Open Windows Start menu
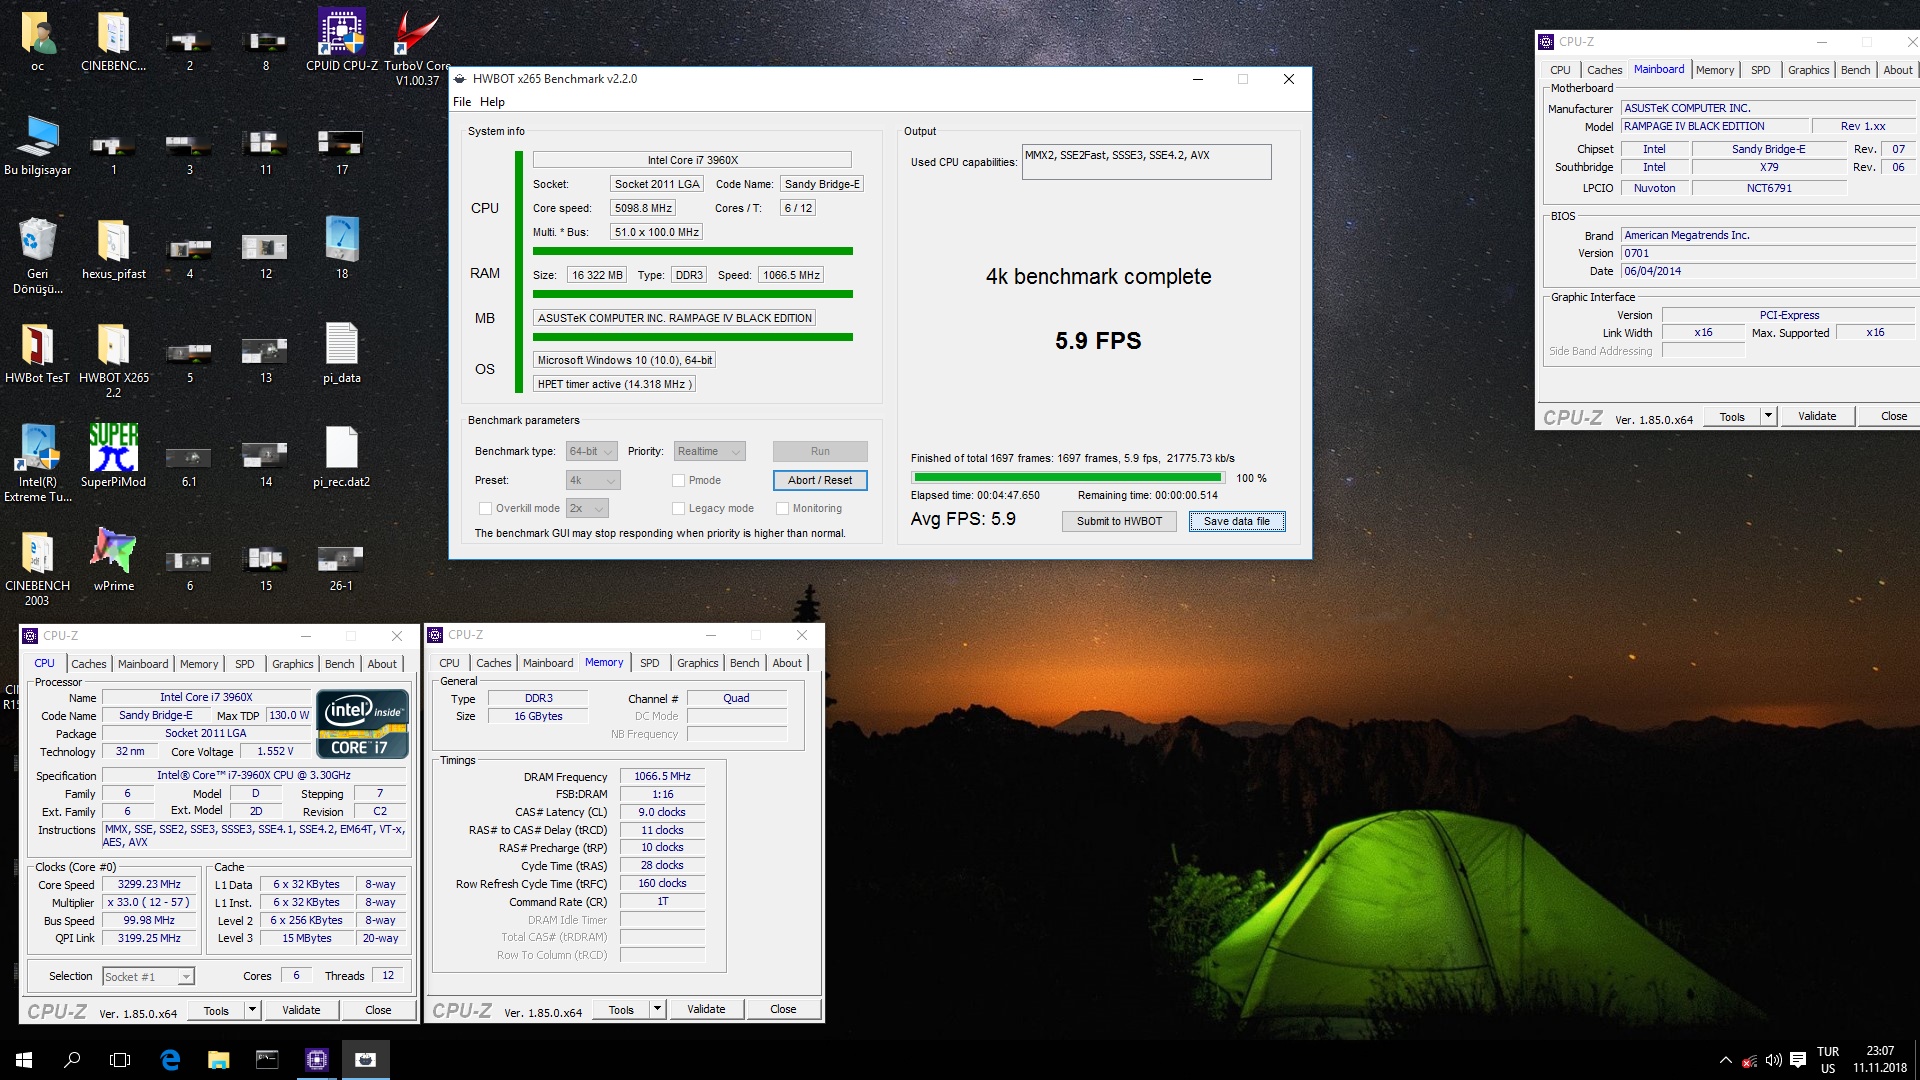 tap(24, 1060)
